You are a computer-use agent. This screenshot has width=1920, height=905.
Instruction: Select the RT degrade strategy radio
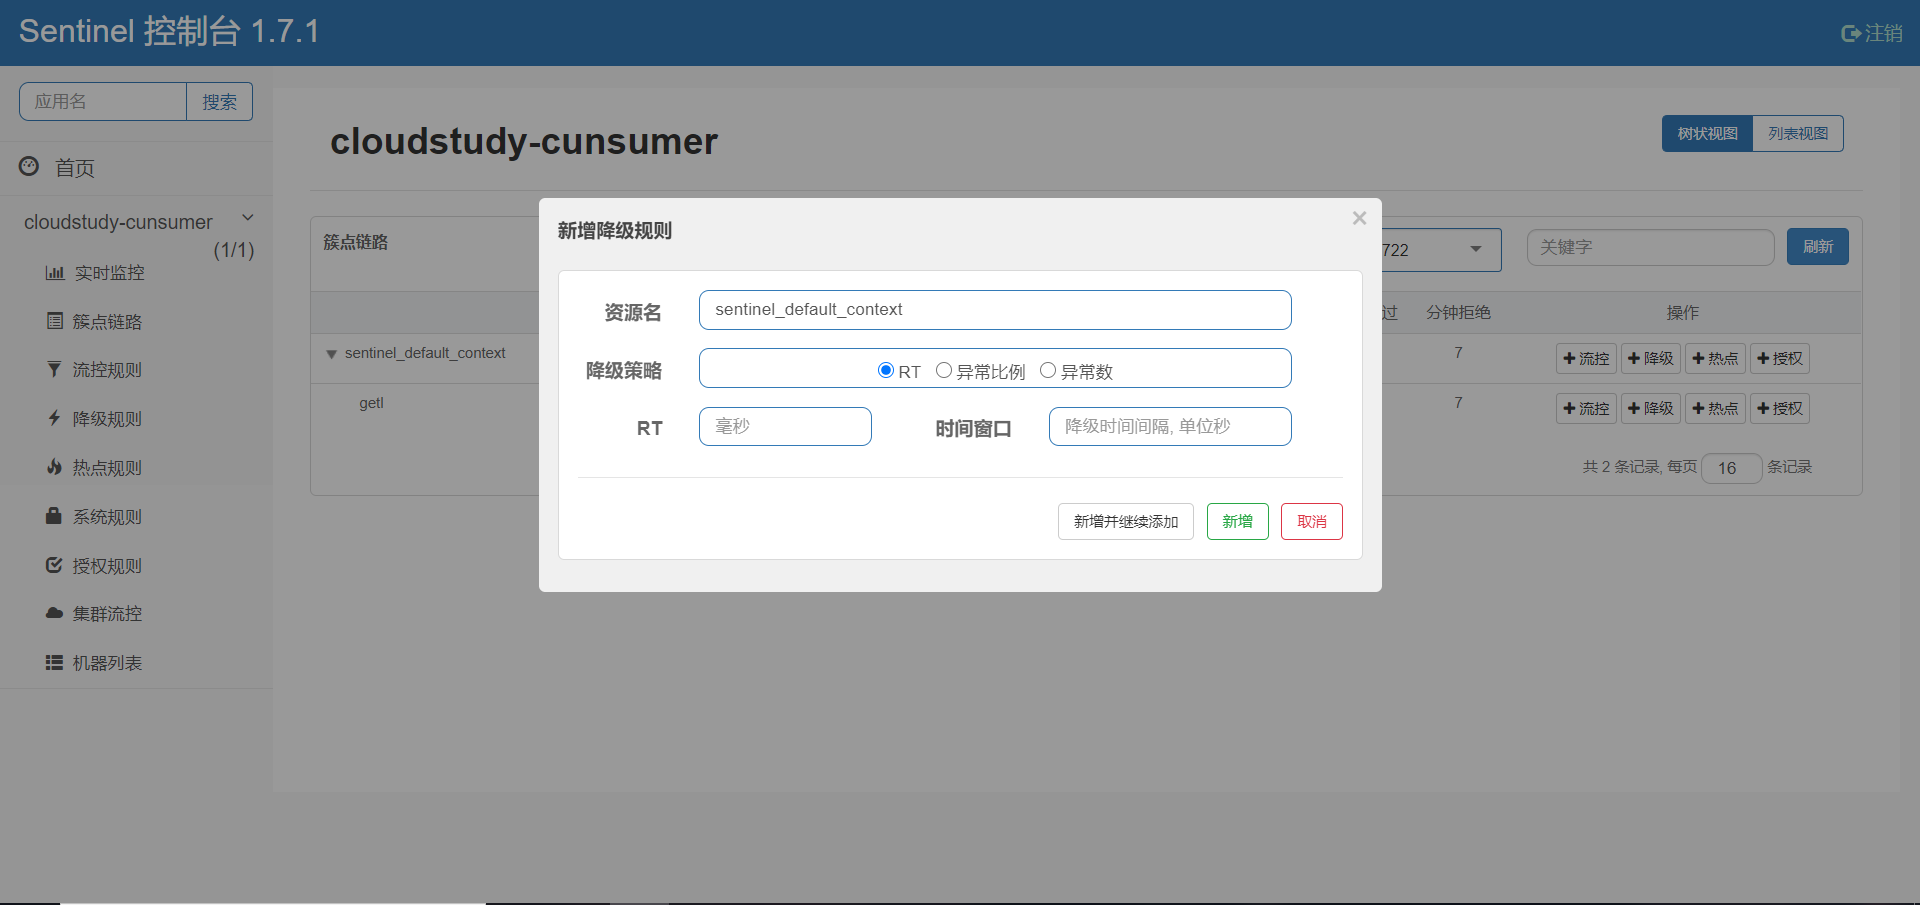pyautogui.click(x=885, y=370)
